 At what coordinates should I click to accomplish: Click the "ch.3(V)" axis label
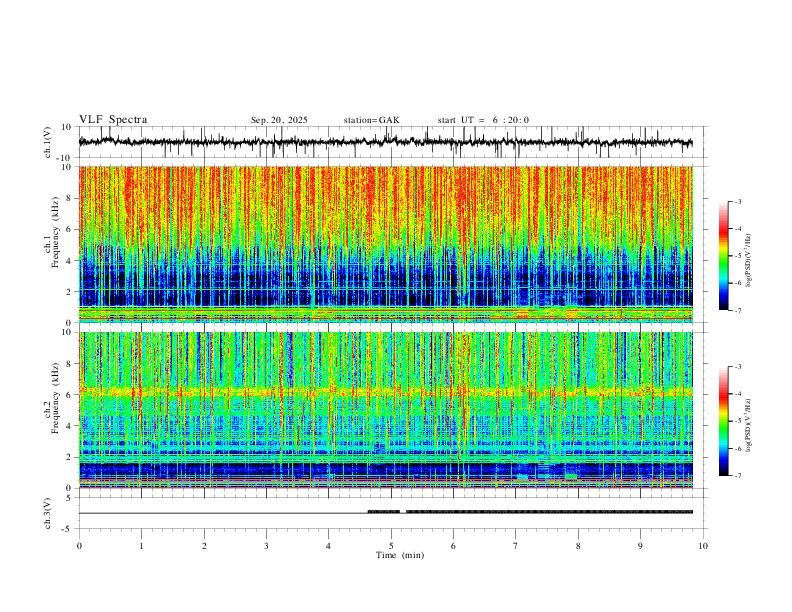(x=48, y=513)
